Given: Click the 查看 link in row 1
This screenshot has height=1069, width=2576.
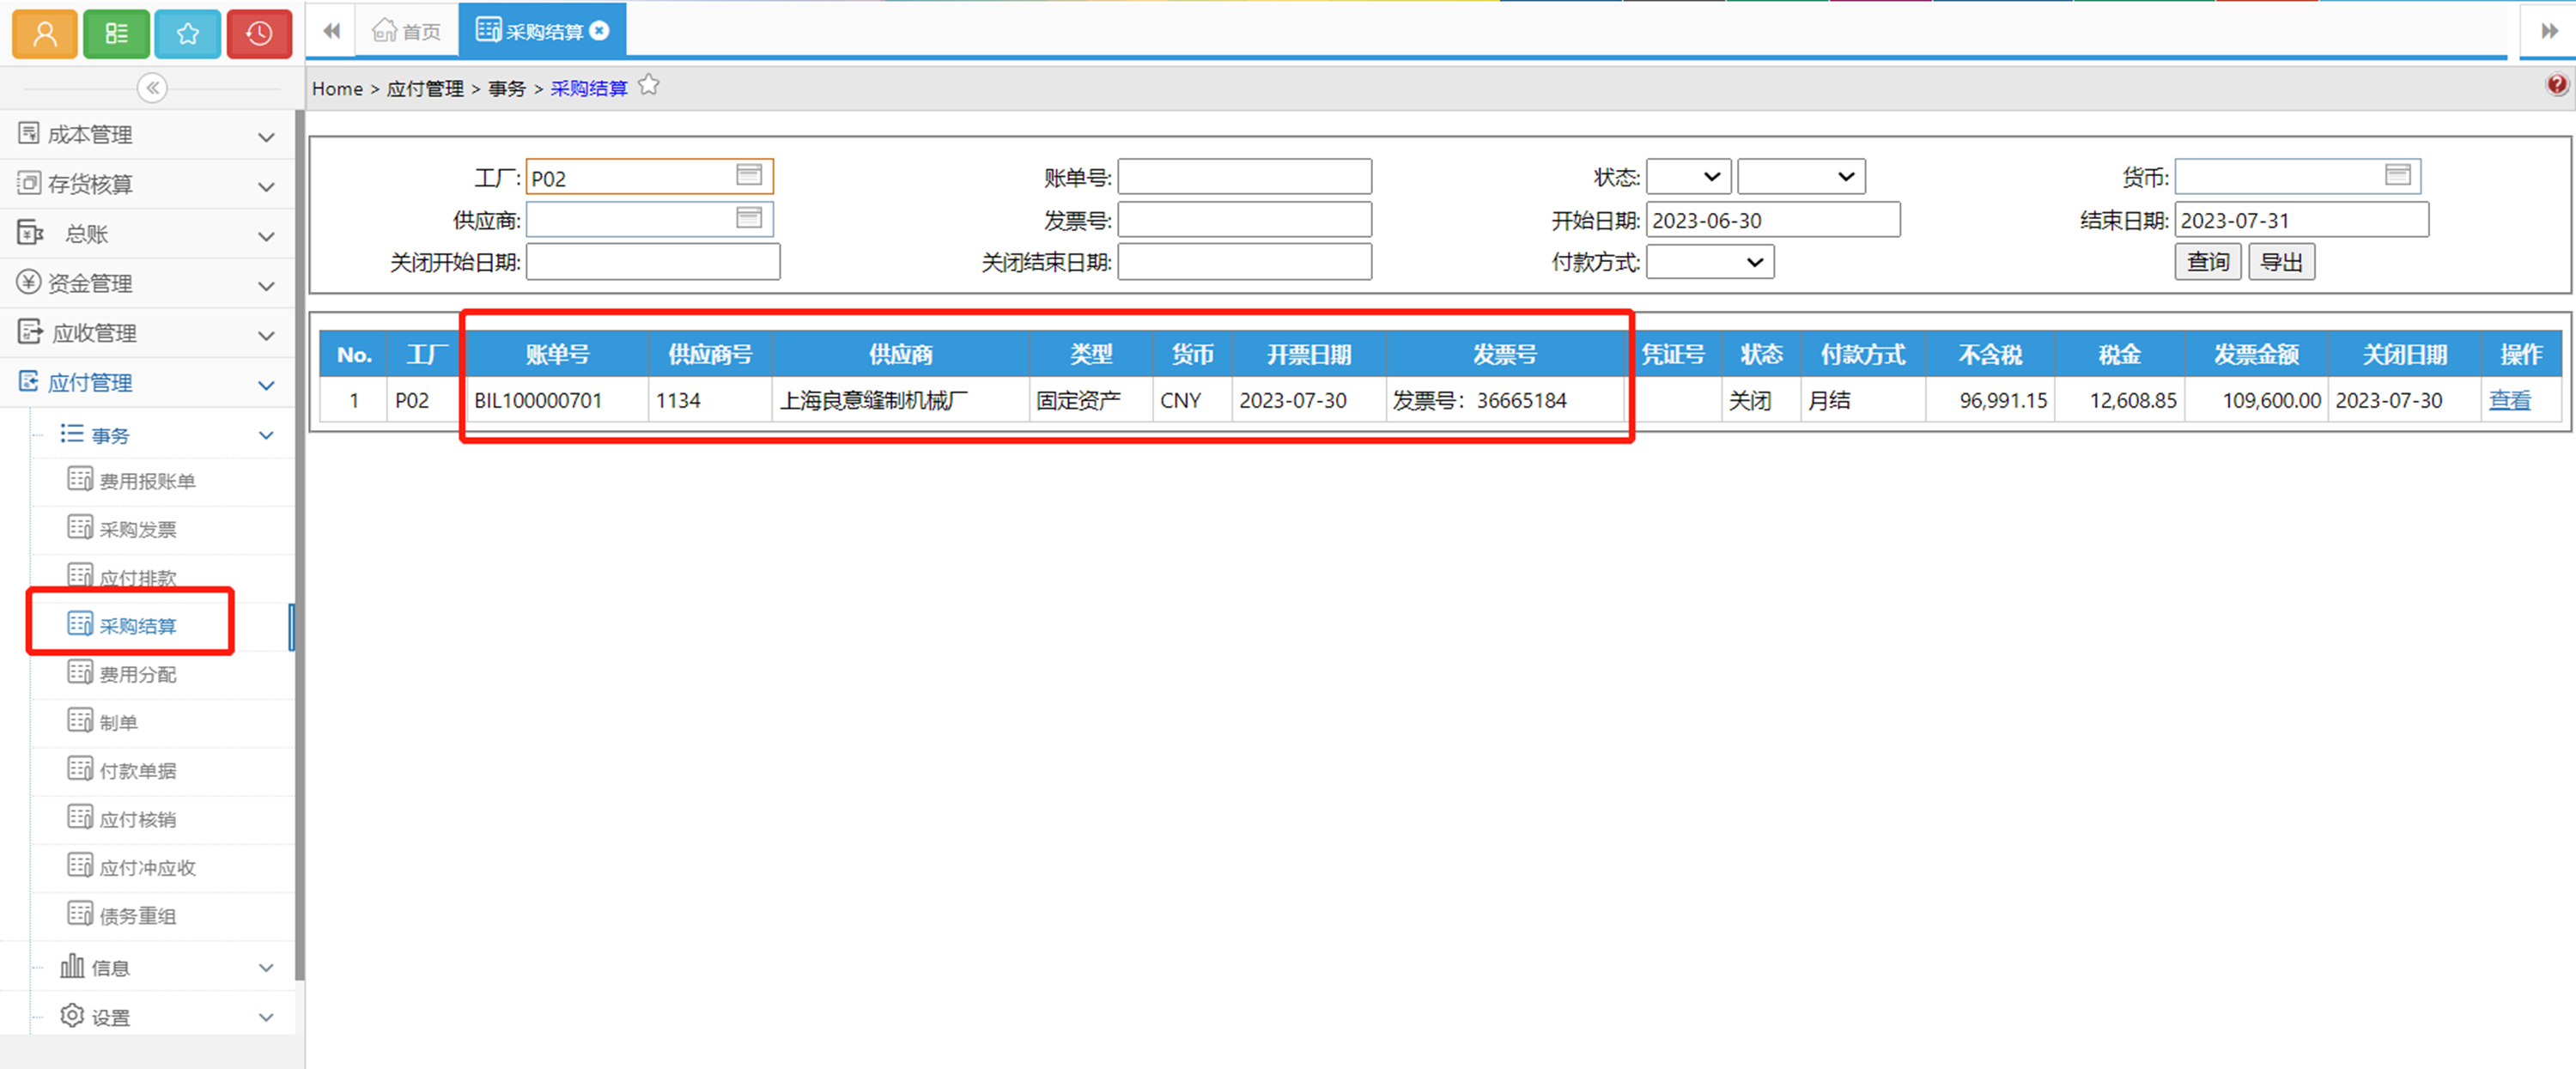Looking at the screenshot, I should (x=2510, y=400).
